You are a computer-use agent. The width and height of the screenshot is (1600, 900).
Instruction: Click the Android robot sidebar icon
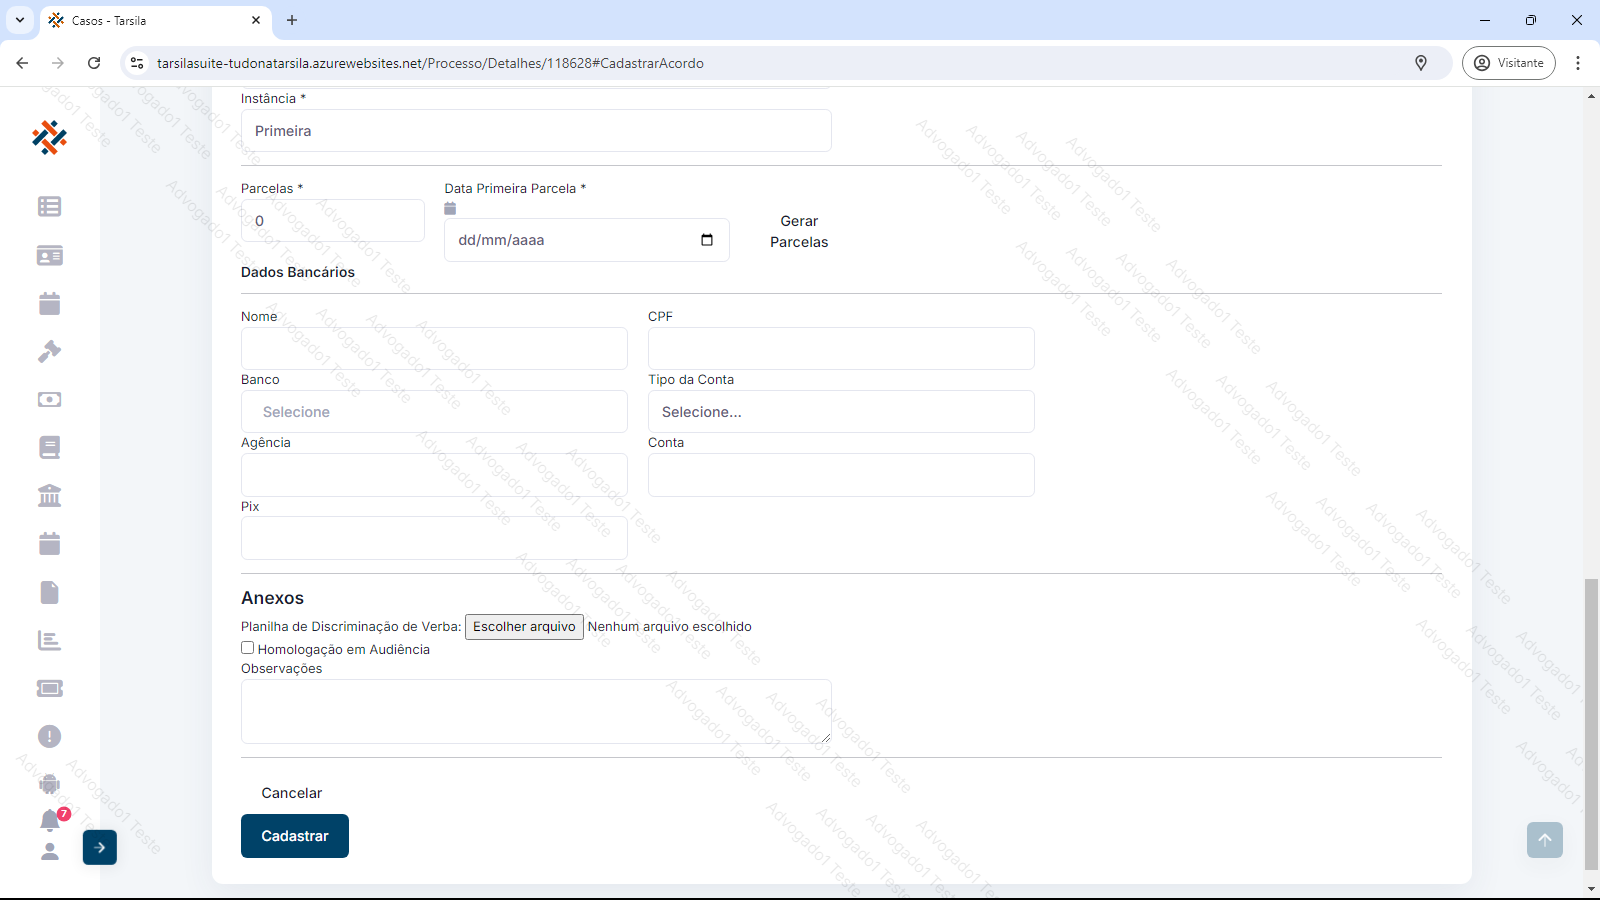point(49,784)
